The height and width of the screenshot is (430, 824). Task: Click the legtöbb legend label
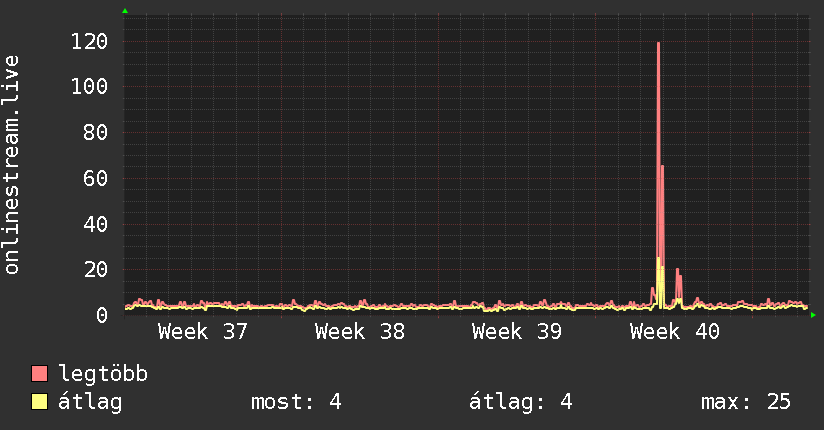tap(103, 374)
